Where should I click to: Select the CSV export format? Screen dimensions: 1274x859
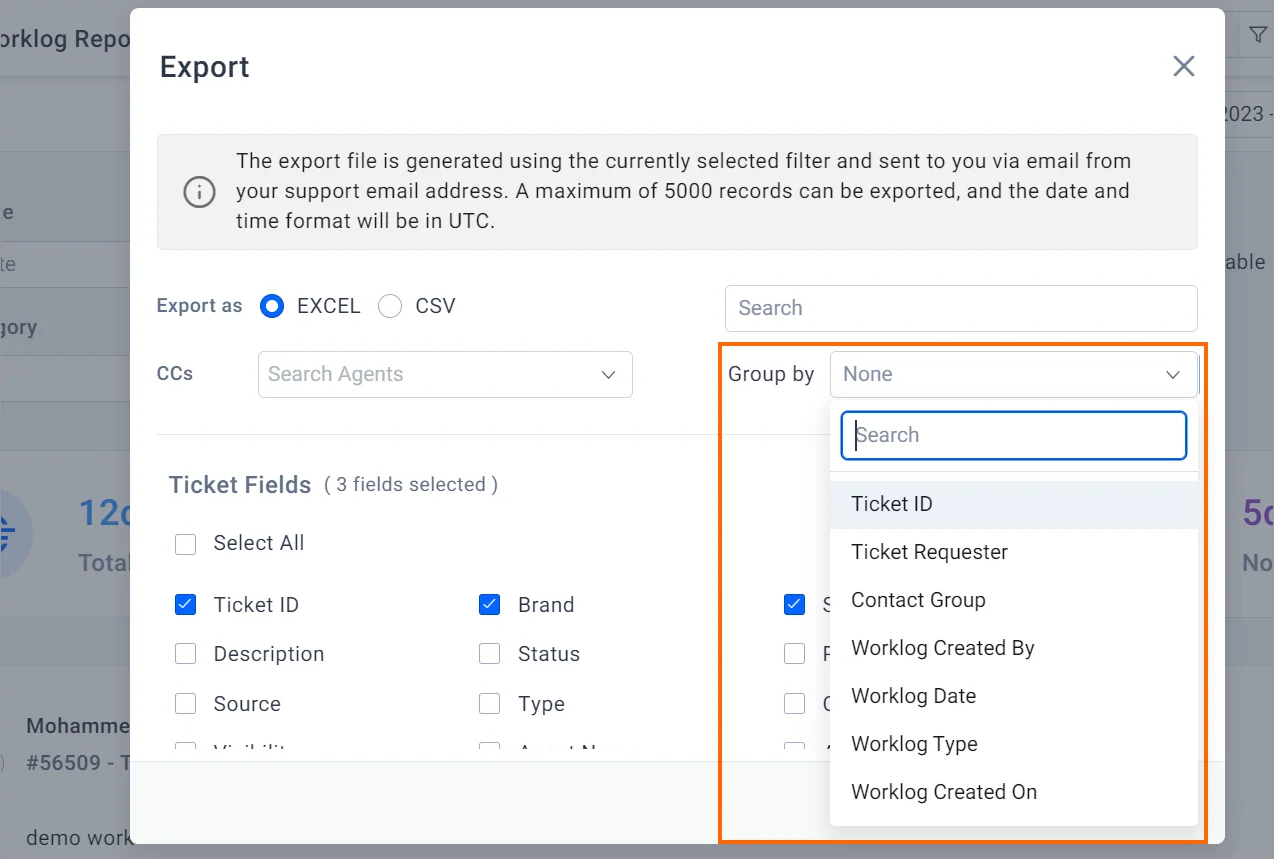pyautogui.click(x=390, y=306)
